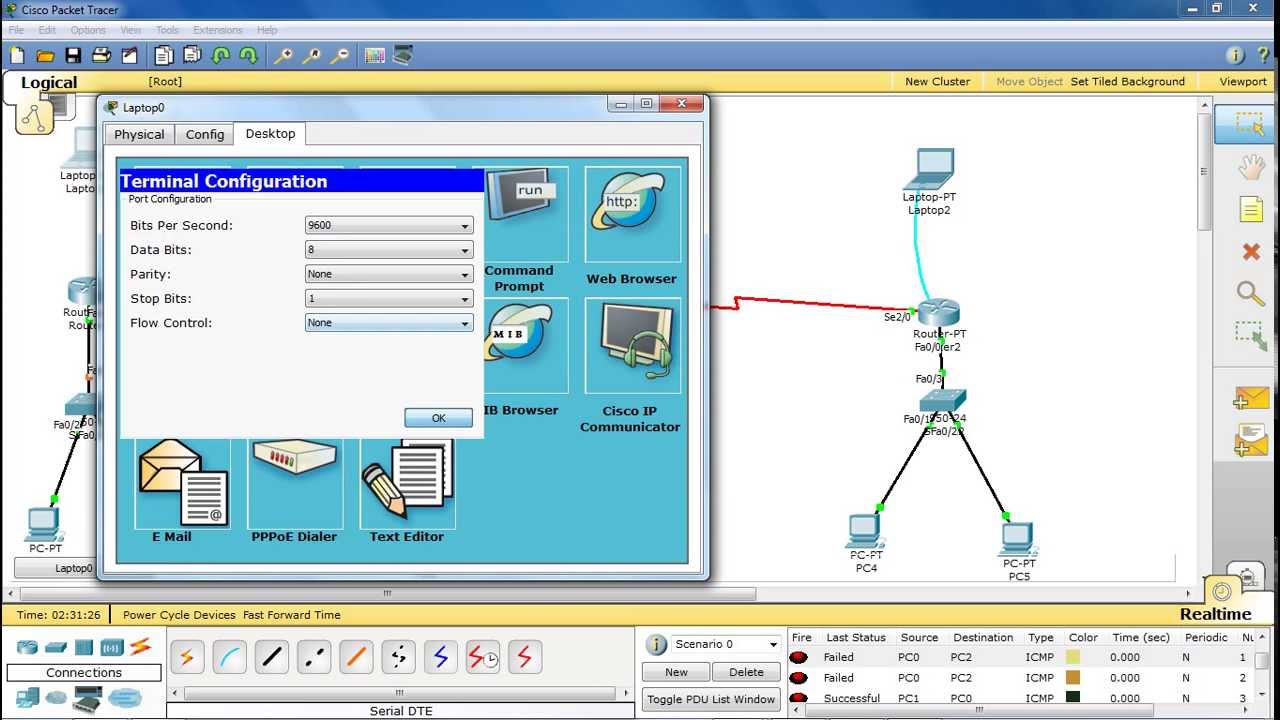This screenshot has height=720, width=1280.
Task: Open the drawing palette toolbar icon
Action: click(x=375, y=56)
